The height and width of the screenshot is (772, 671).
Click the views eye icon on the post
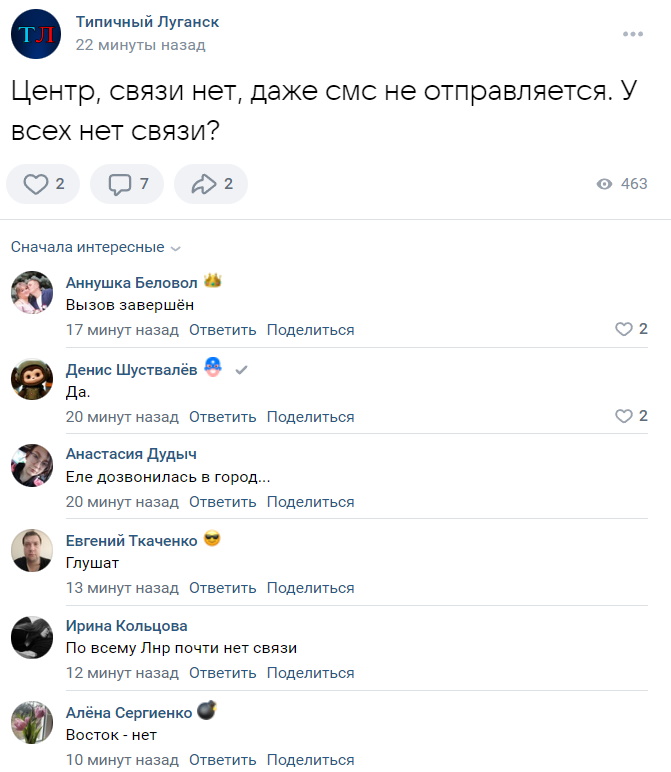[604, 184]
